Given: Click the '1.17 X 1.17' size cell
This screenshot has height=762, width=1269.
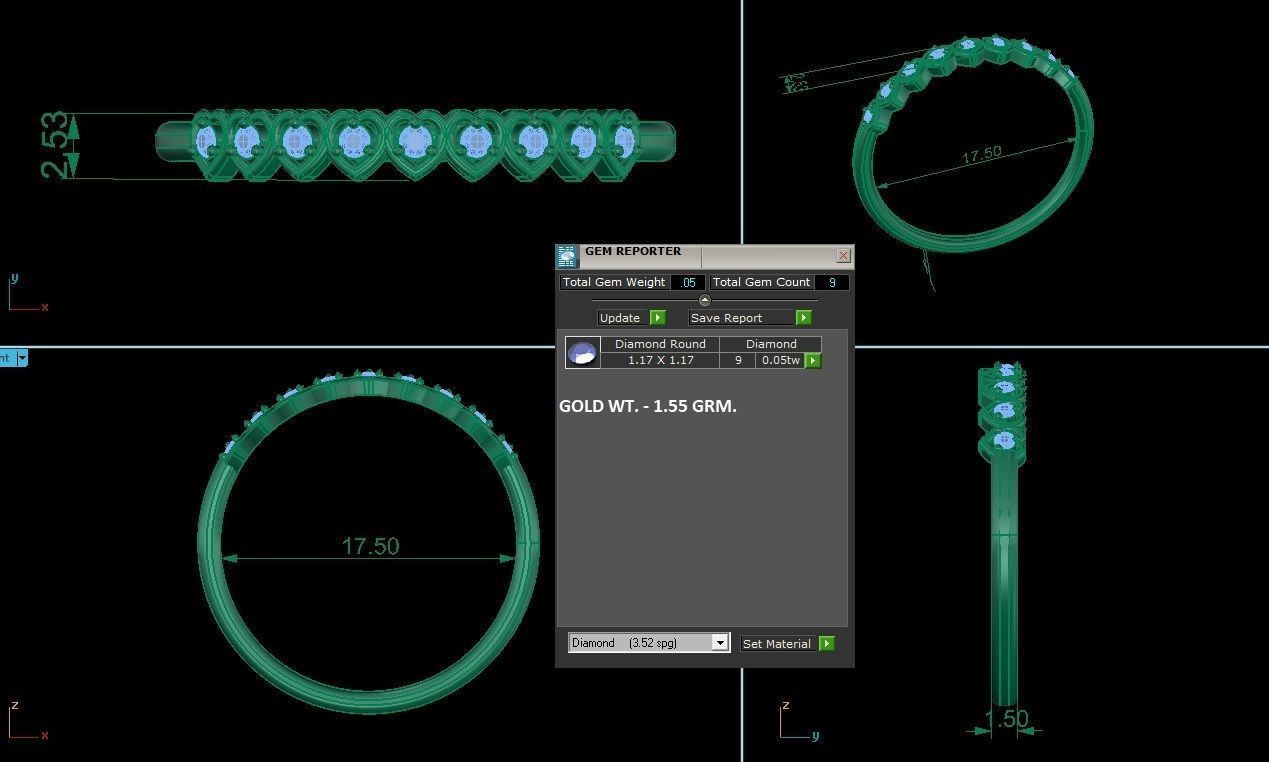Looking at the screenshot, I should pyautogui.click(x=660, y=360).
